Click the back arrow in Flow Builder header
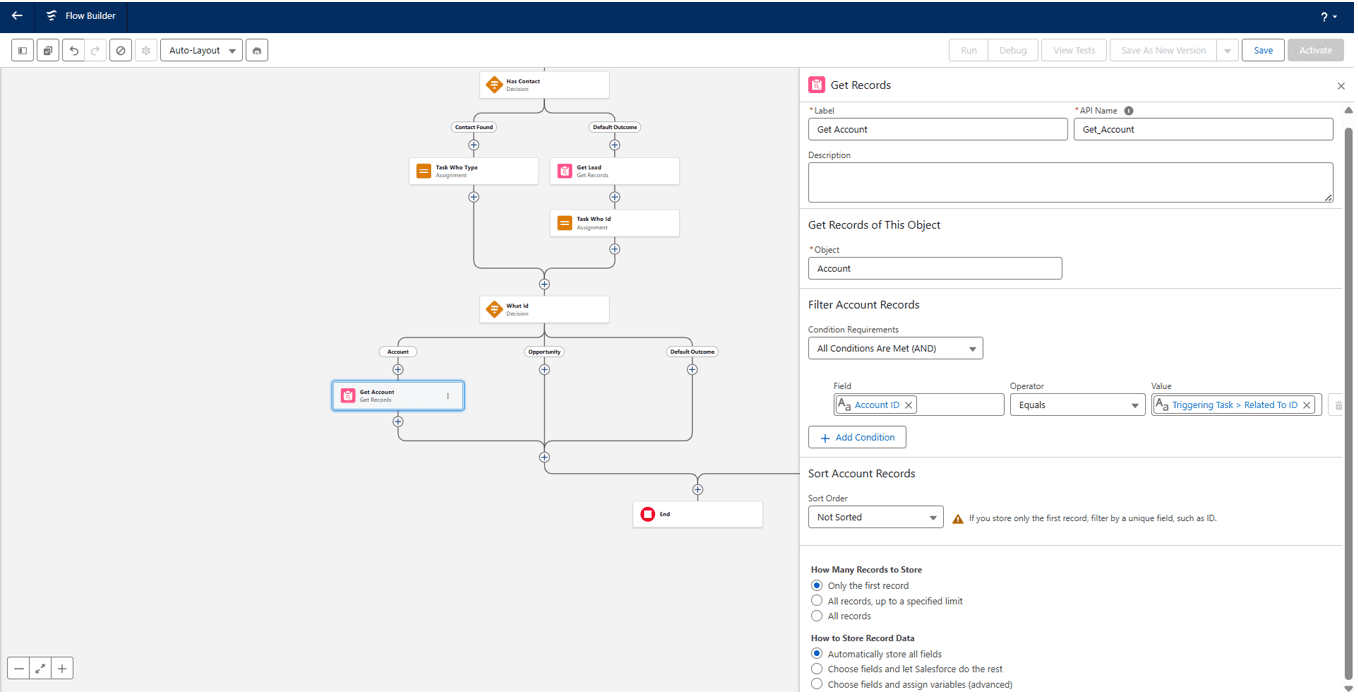The height and width of the screenshot is (697, 1358). pyautogui.click(x=17, y=16)
